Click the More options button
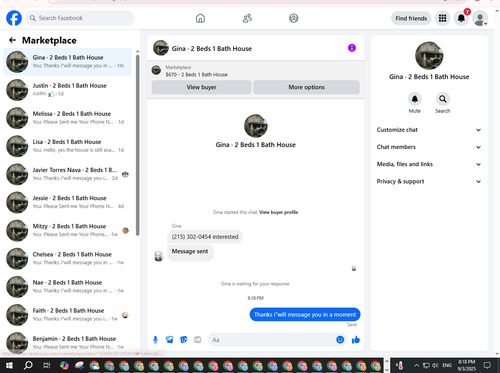Screen dimensions: 500x373 [x=306, y=87]
